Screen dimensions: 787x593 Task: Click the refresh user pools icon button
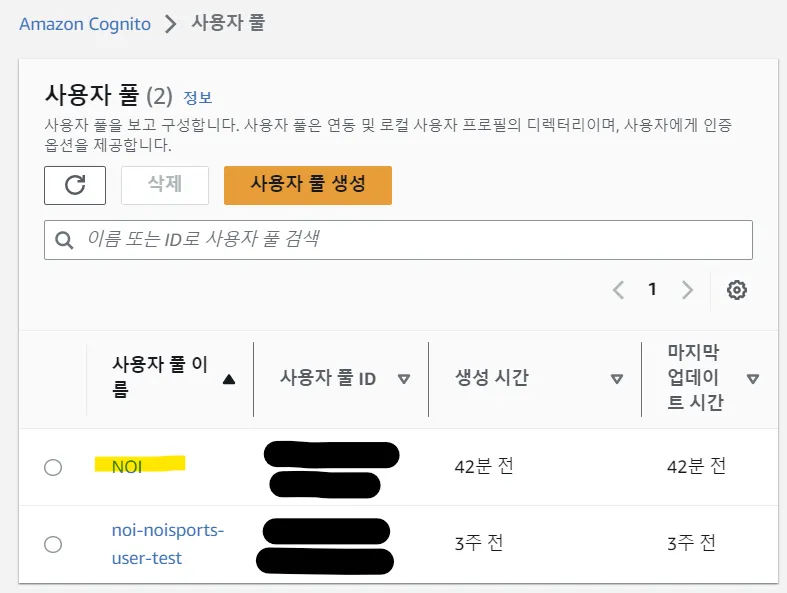(75, 185)
